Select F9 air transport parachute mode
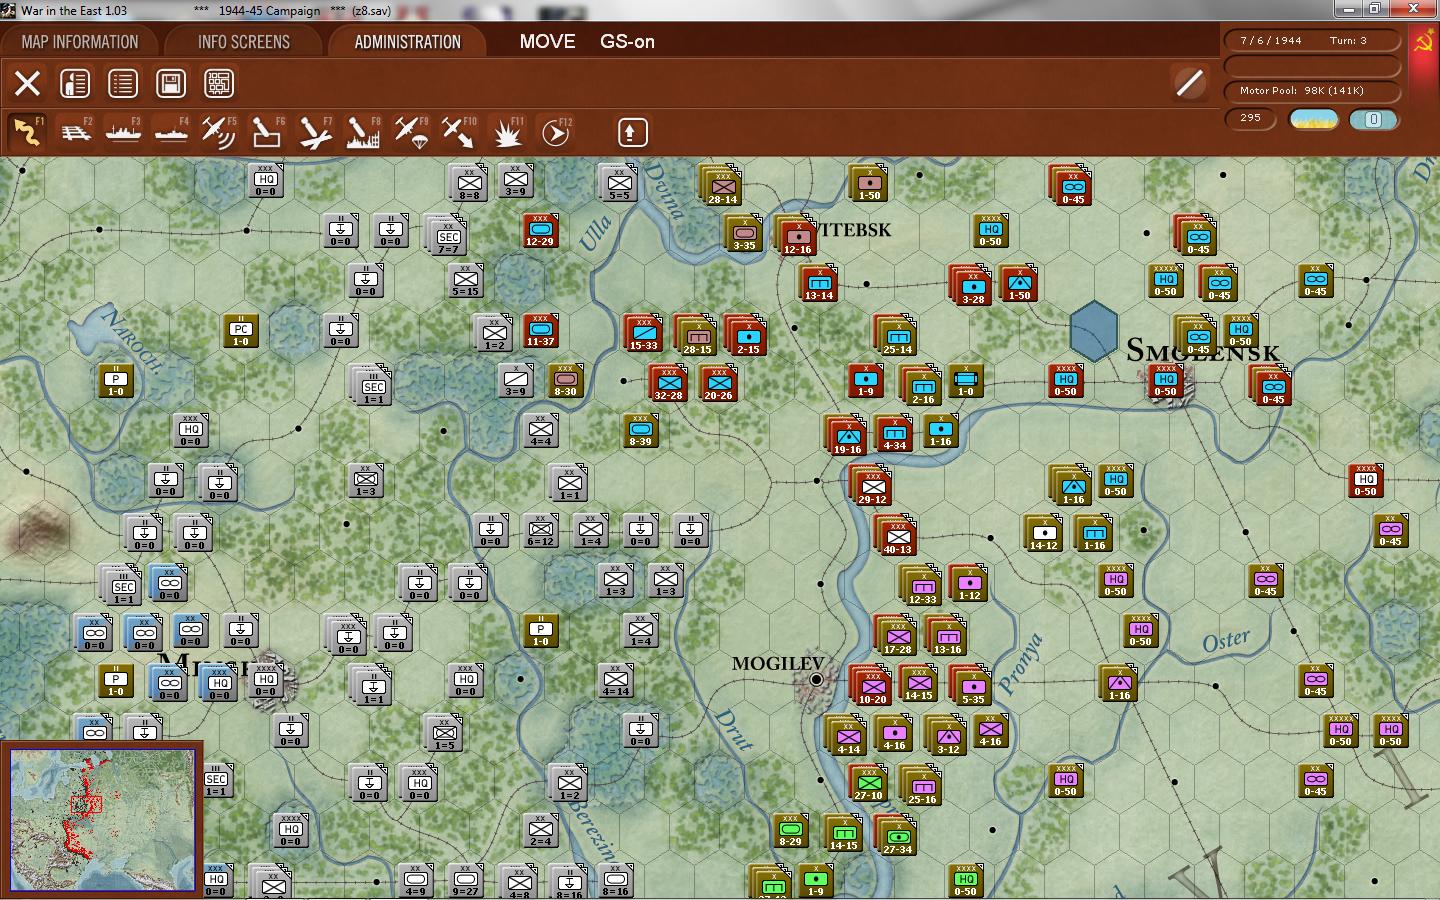 click(411, 132)
